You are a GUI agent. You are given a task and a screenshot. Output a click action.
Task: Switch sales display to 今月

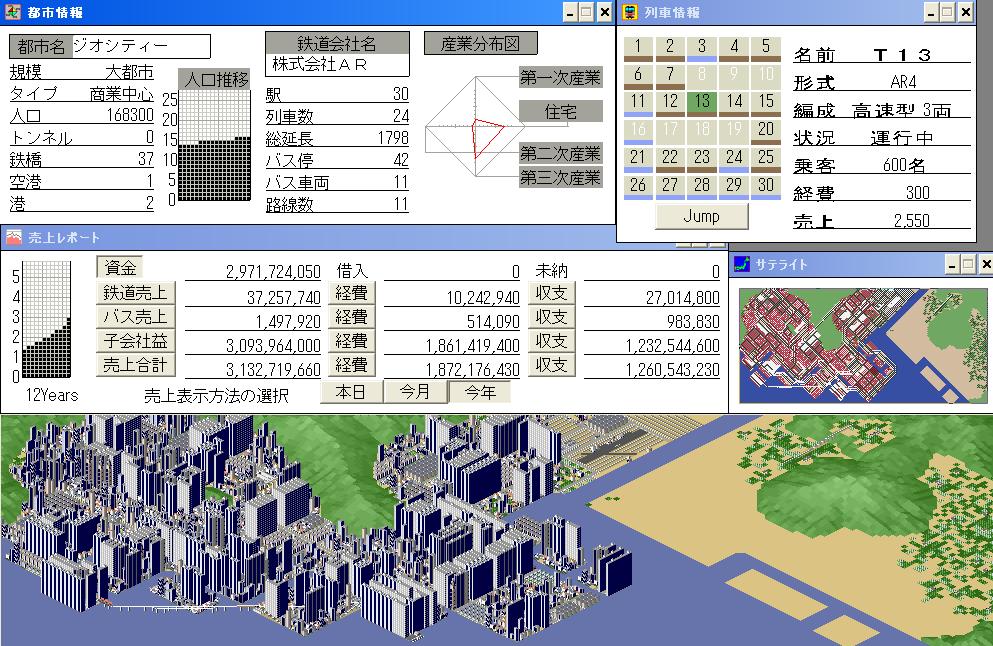point(415,392)
